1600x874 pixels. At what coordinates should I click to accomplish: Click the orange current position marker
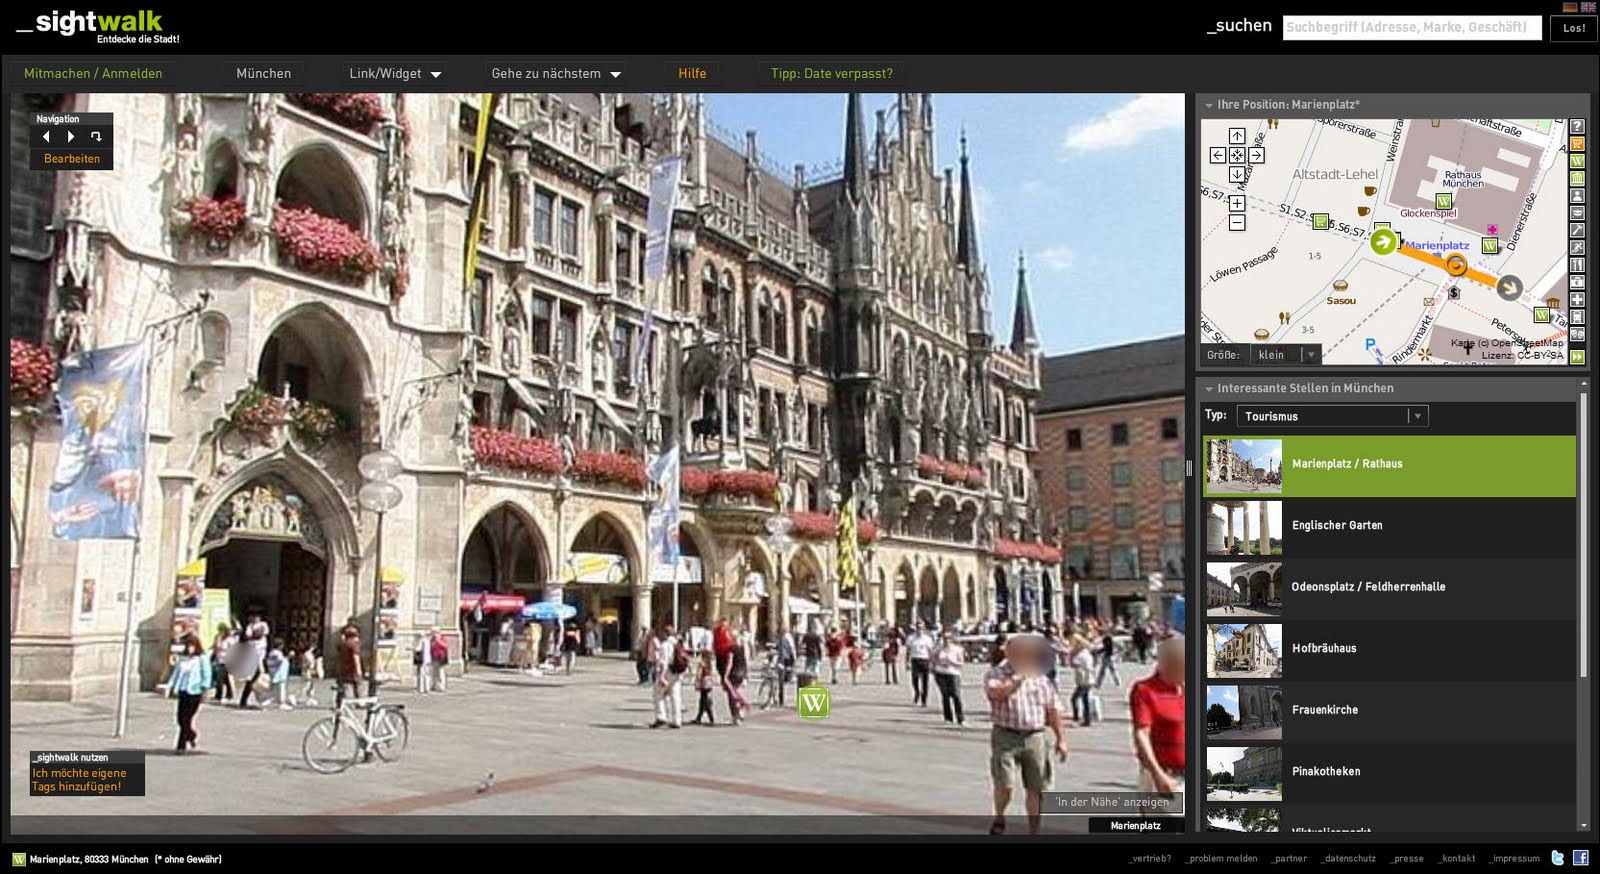tap(1456, 265)
